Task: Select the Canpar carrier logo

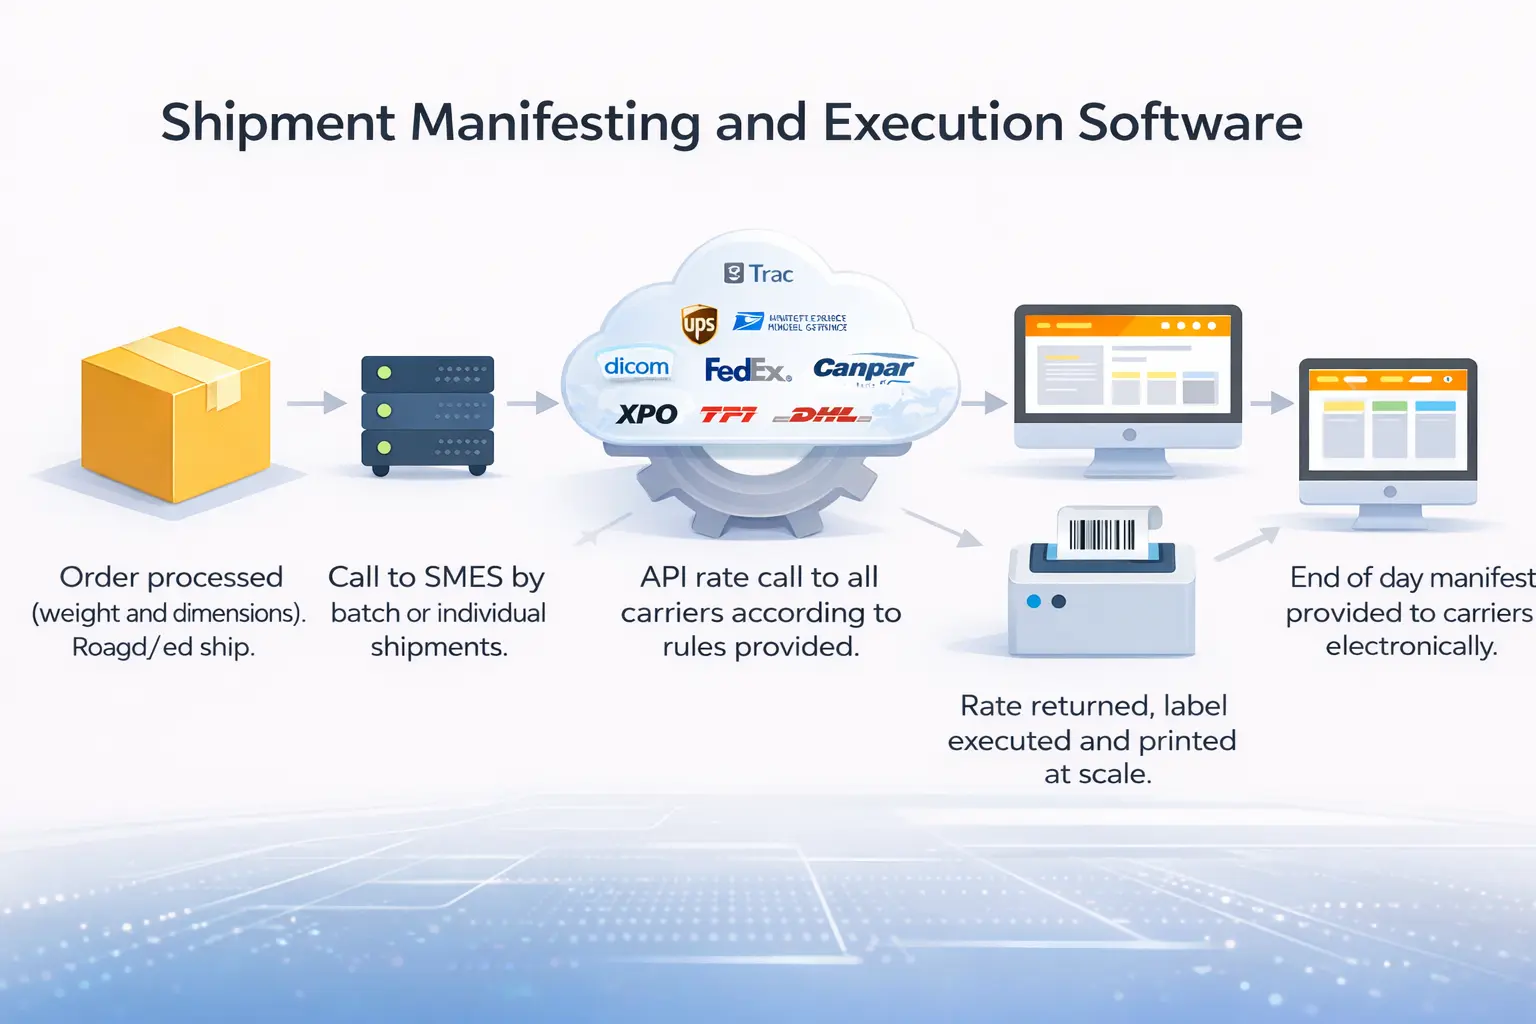Action: pos(863,369)
